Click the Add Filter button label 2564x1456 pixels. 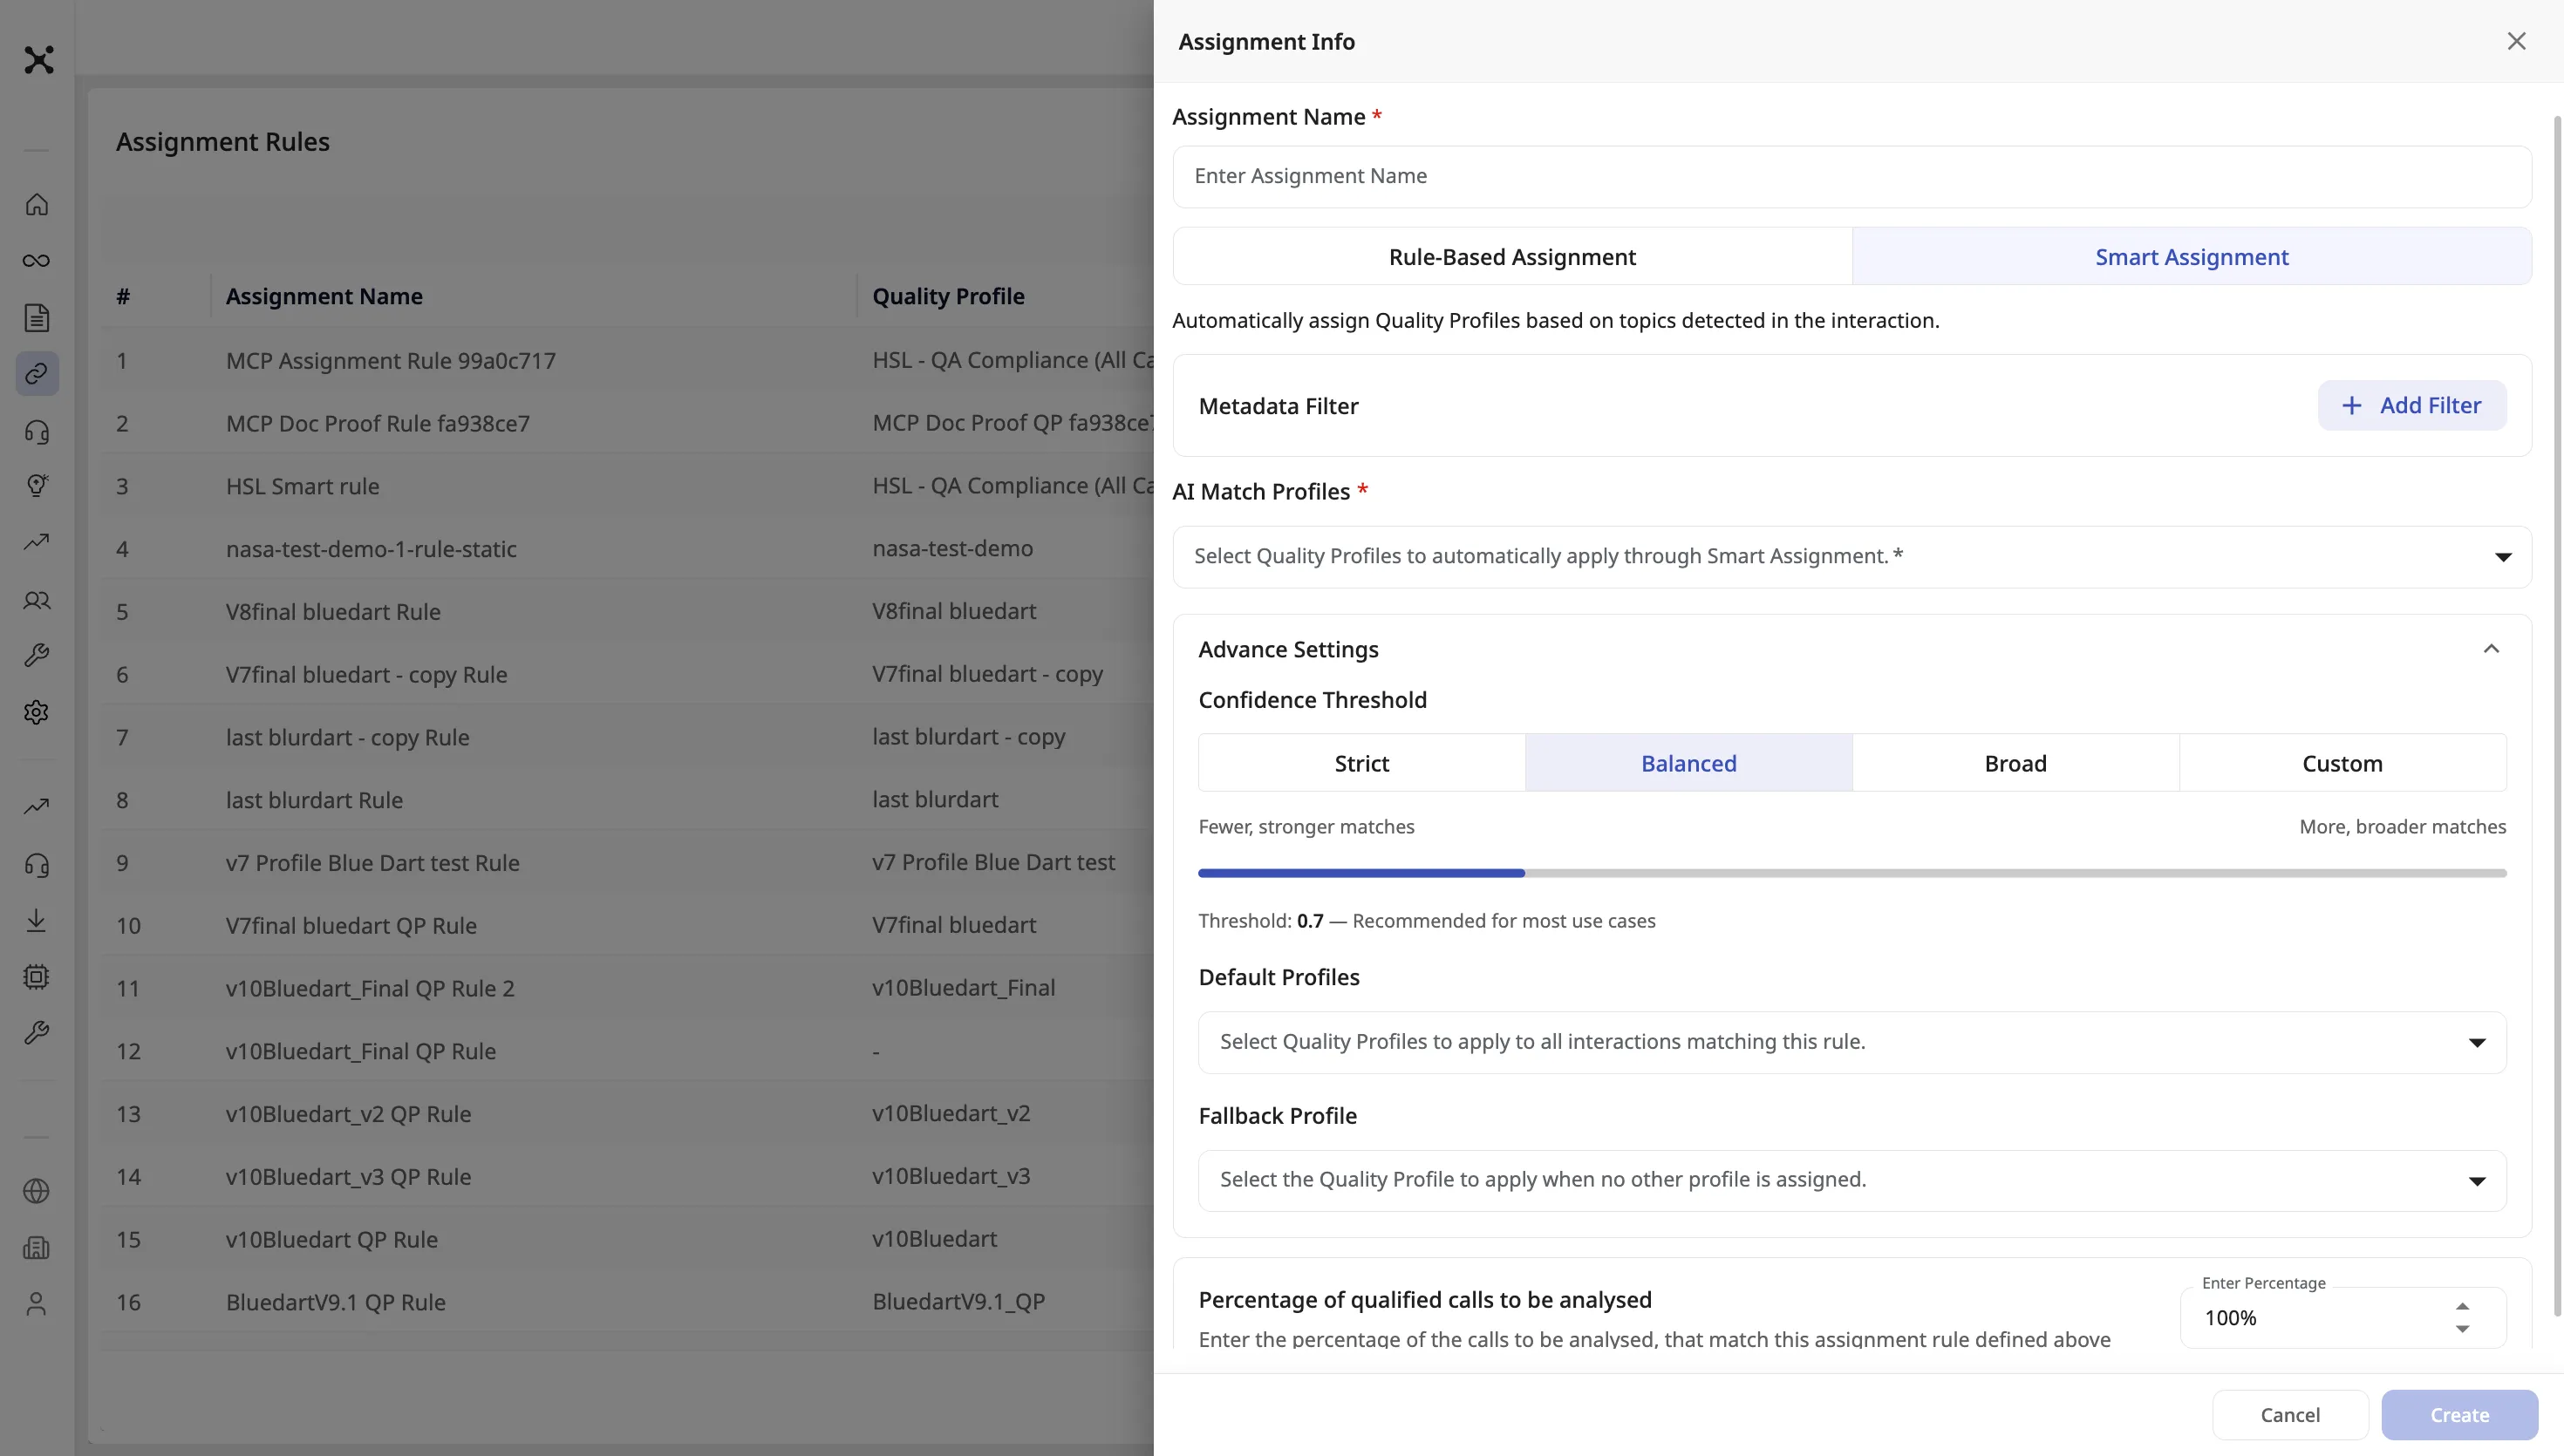2430,405
